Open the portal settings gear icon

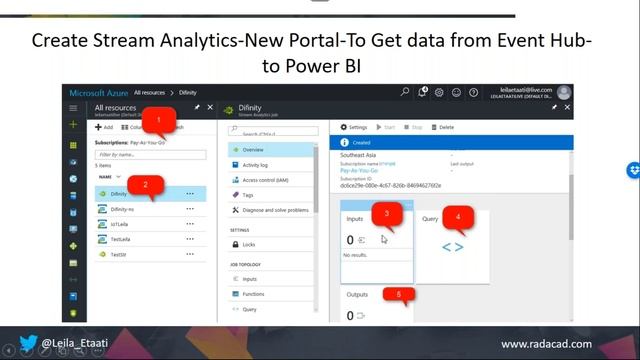tap(439, 93)
